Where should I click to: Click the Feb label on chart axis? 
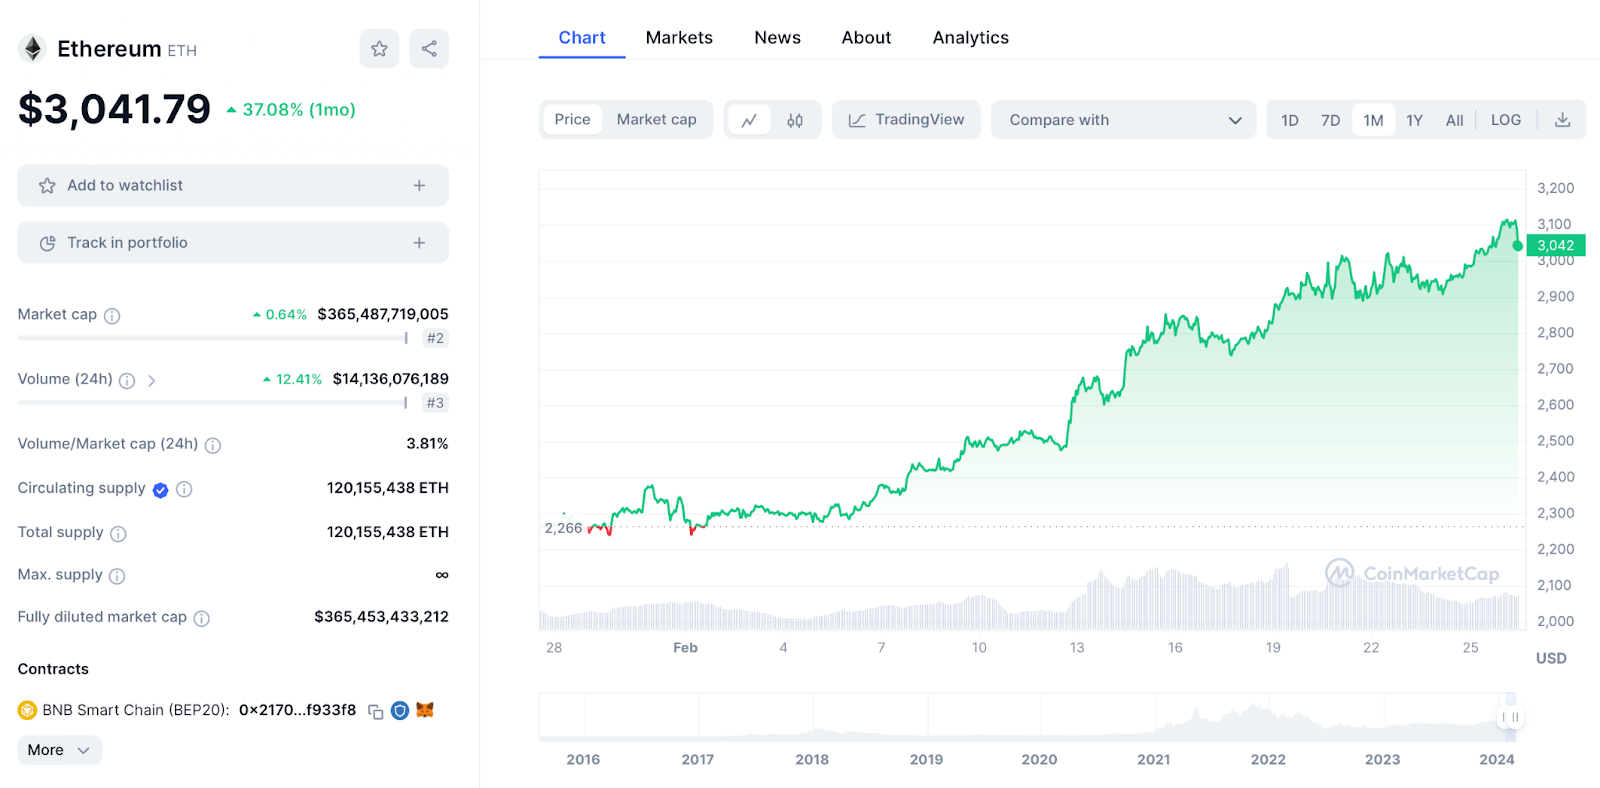pos(685,648)
